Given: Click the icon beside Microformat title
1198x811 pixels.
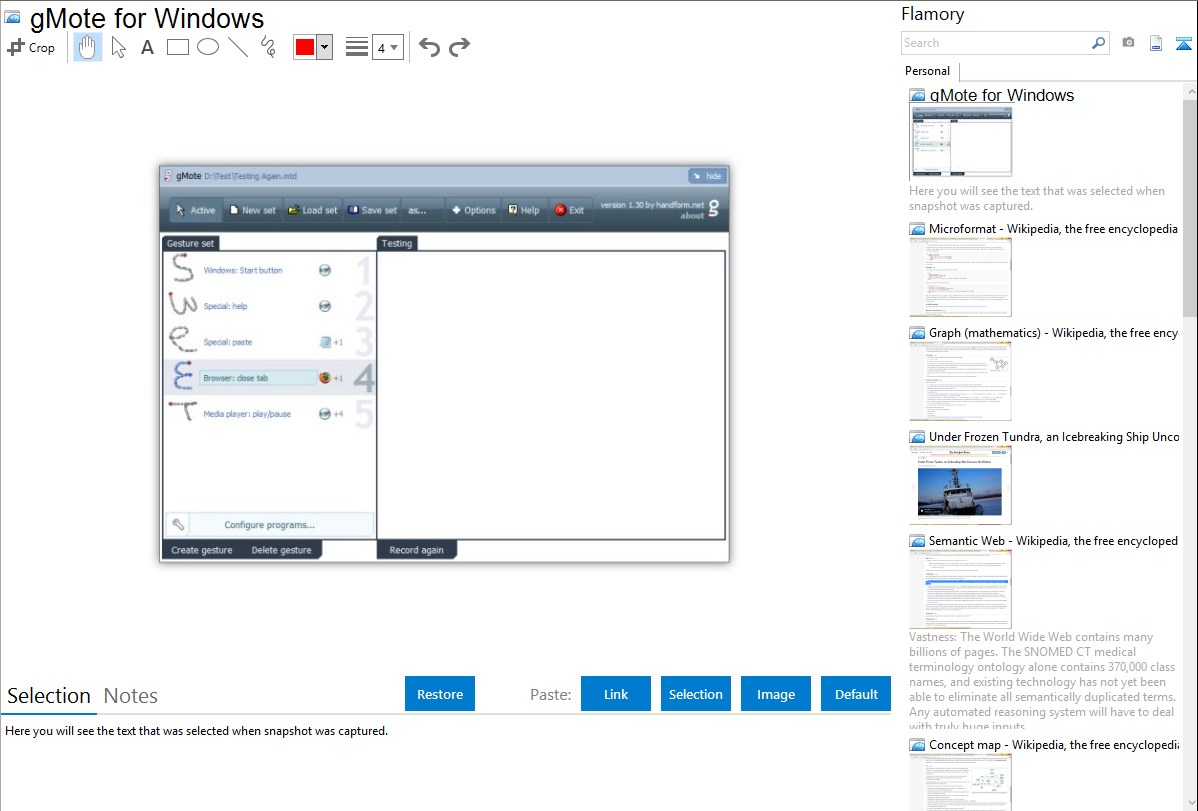Looking at the screenshot, I should [x=917, y=229].
